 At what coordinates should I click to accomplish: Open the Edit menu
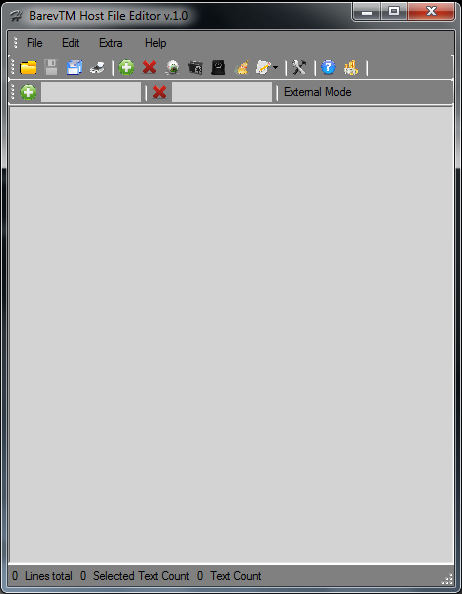70,43
